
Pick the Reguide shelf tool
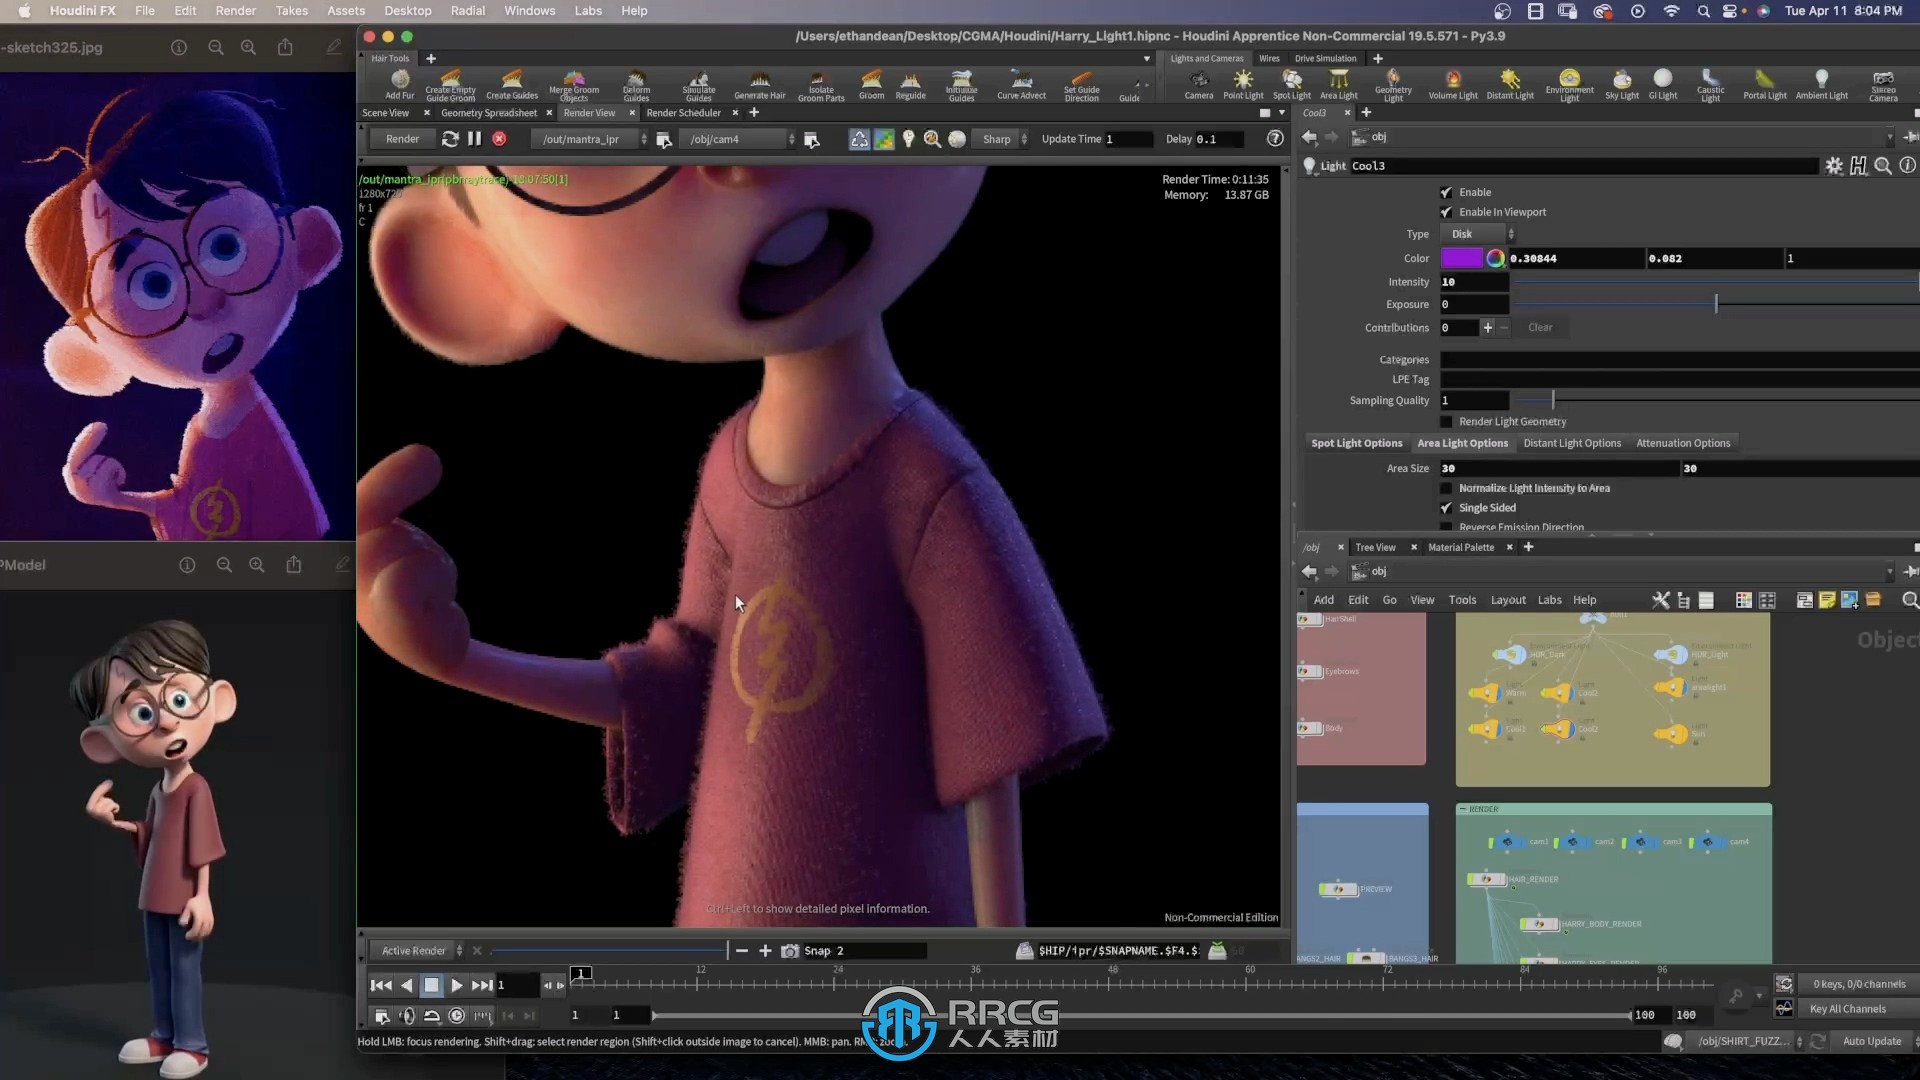(x=910, y=84)
